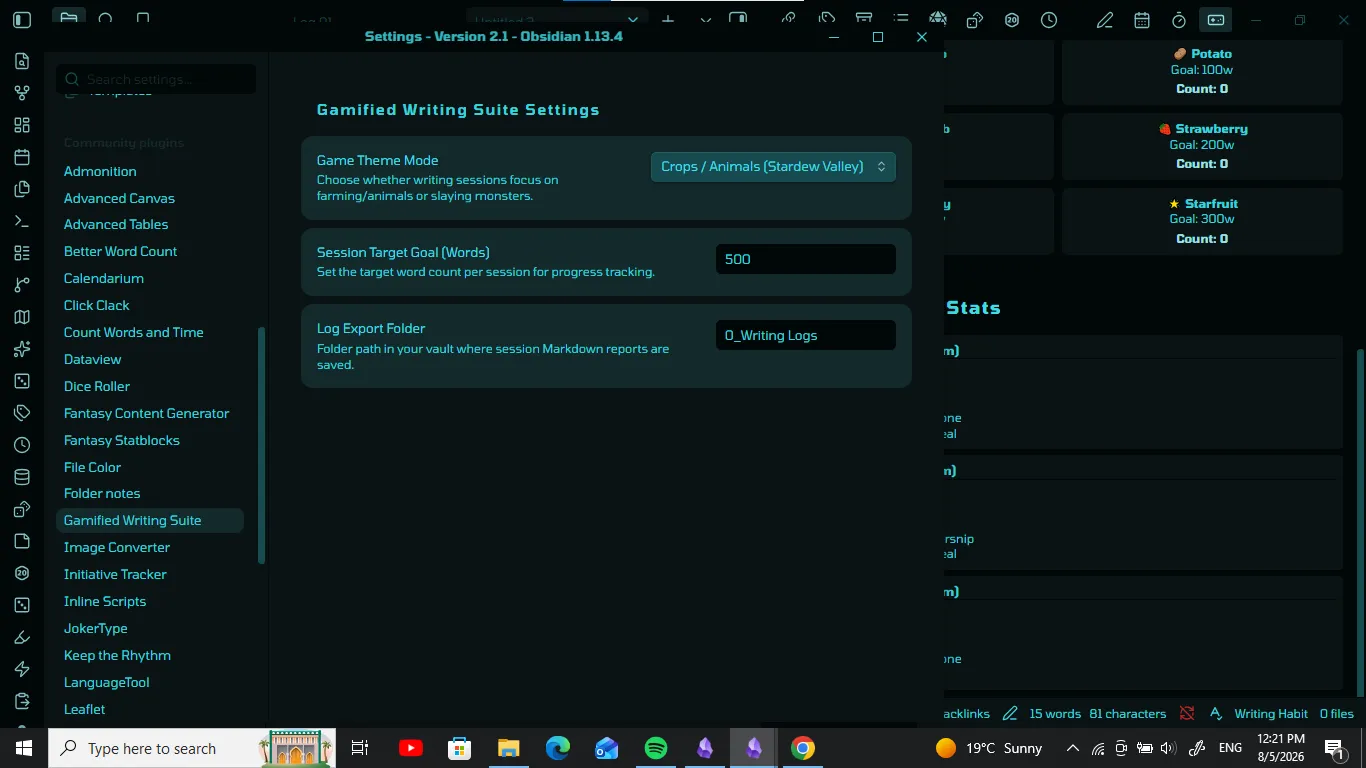The image size is (1366, 768).
Task: Show hidden system tray icons
Action: tap(1072, 748)
